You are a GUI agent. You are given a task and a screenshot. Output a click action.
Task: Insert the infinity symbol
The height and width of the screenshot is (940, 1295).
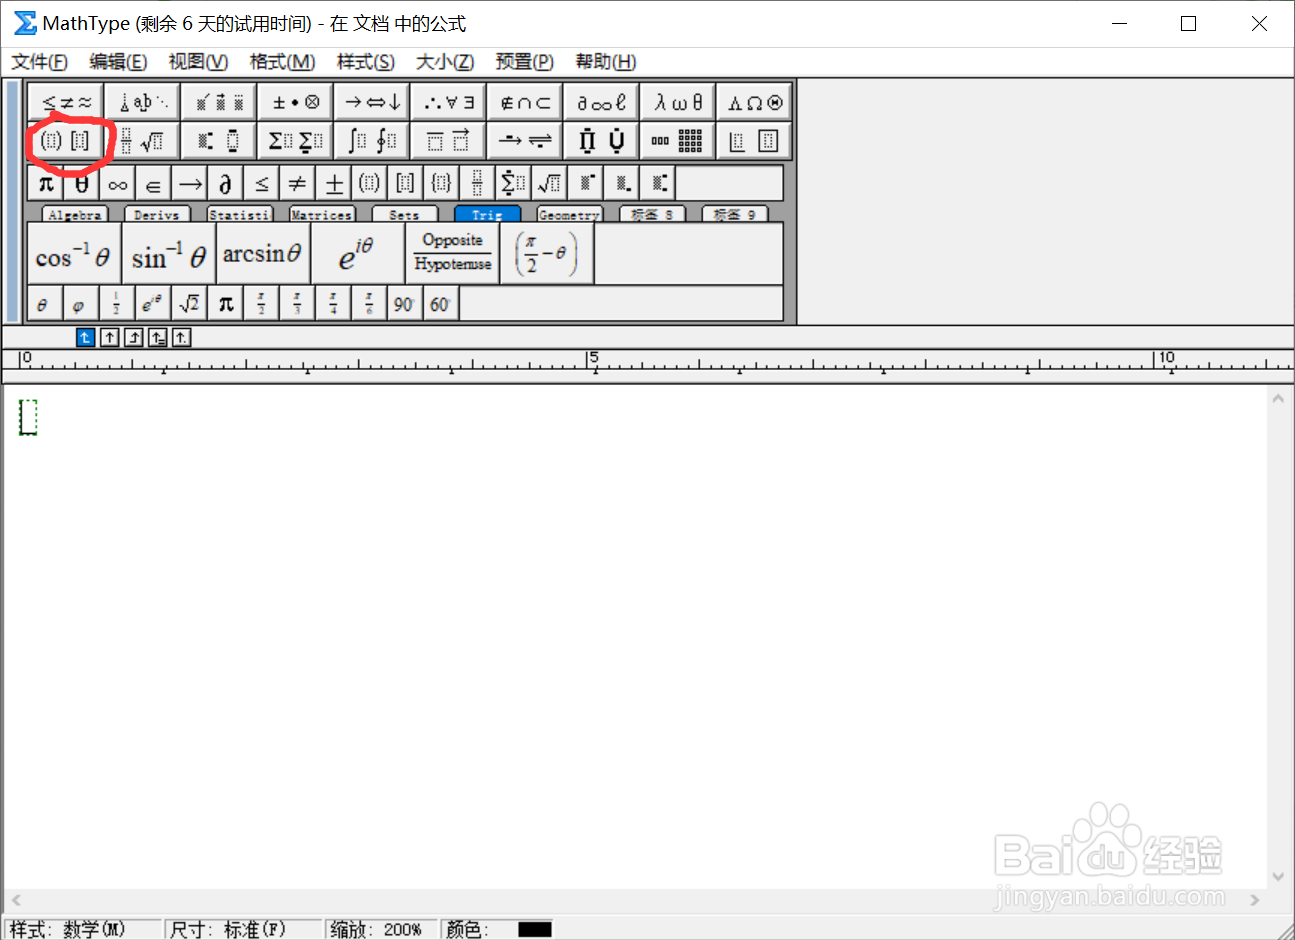click(118, 184)
